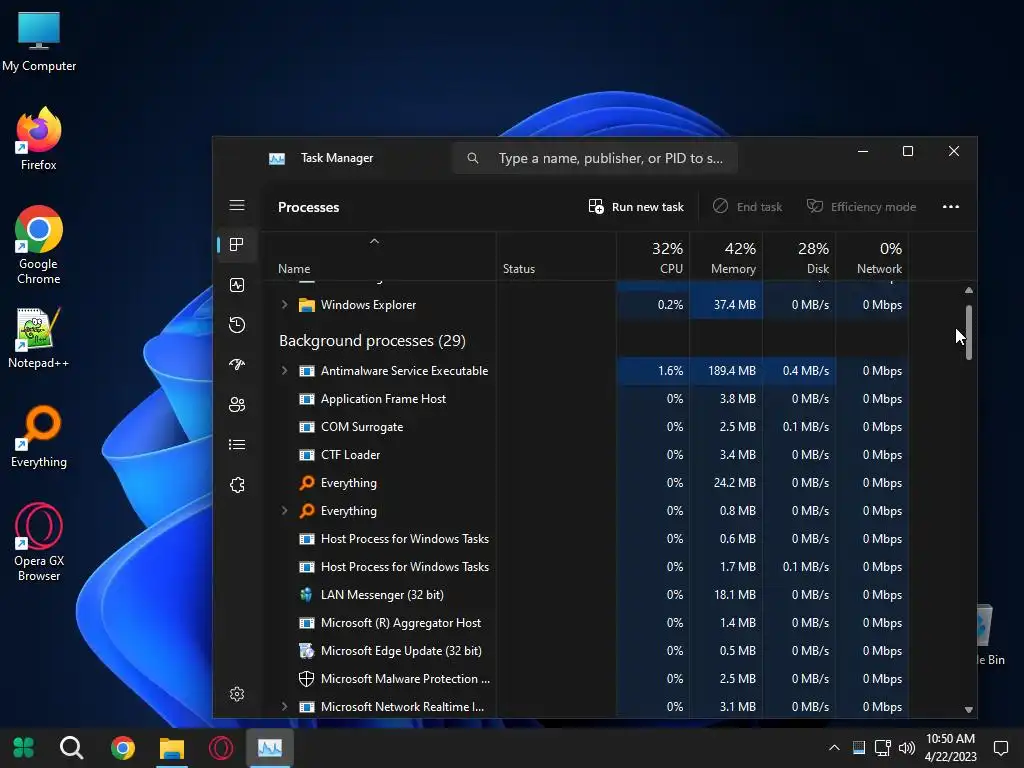Select the Host Process row using 0.6 MB
The width and height of the screenshot is (1024, 768).
586,539
